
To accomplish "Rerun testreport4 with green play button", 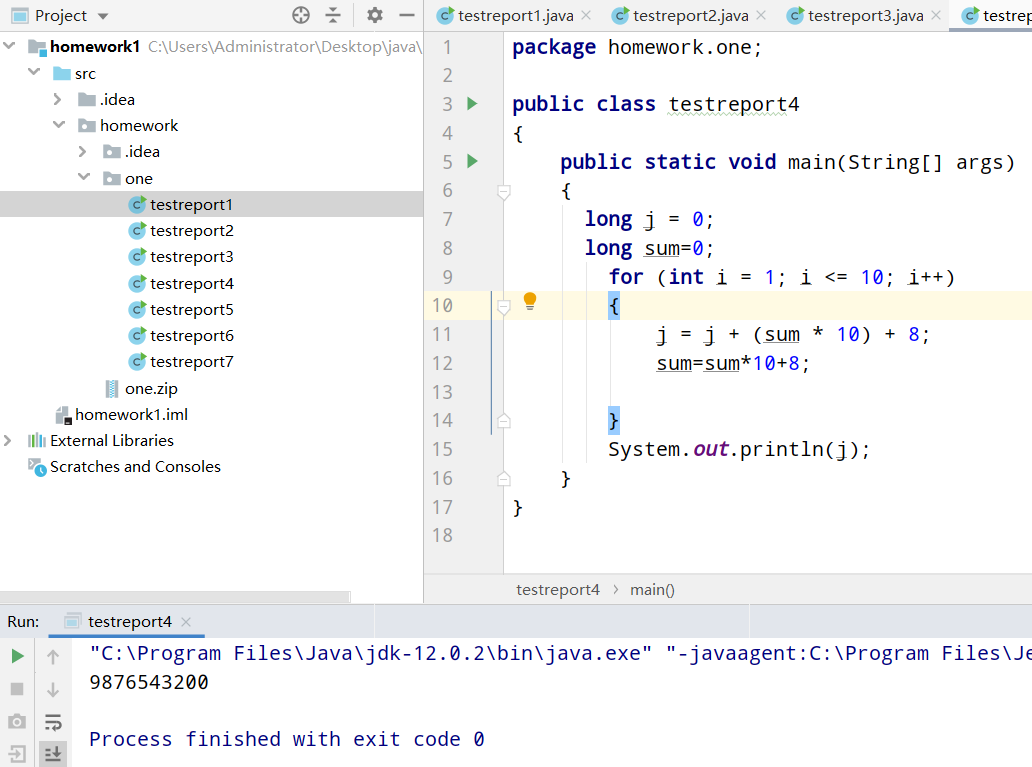I will (18, 656).
